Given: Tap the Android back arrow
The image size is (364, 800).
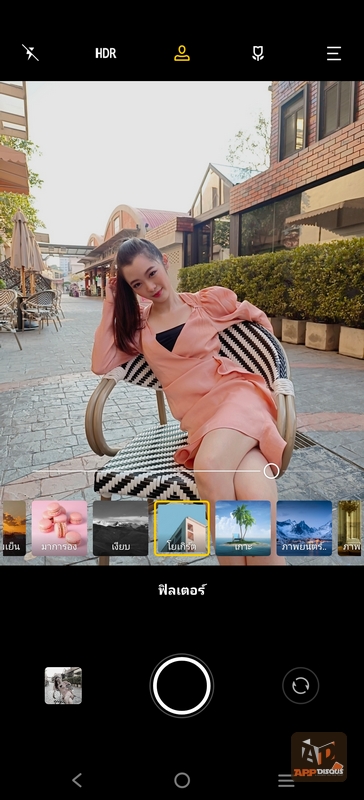Looking at the screenshot, I should tap(77, 780).
